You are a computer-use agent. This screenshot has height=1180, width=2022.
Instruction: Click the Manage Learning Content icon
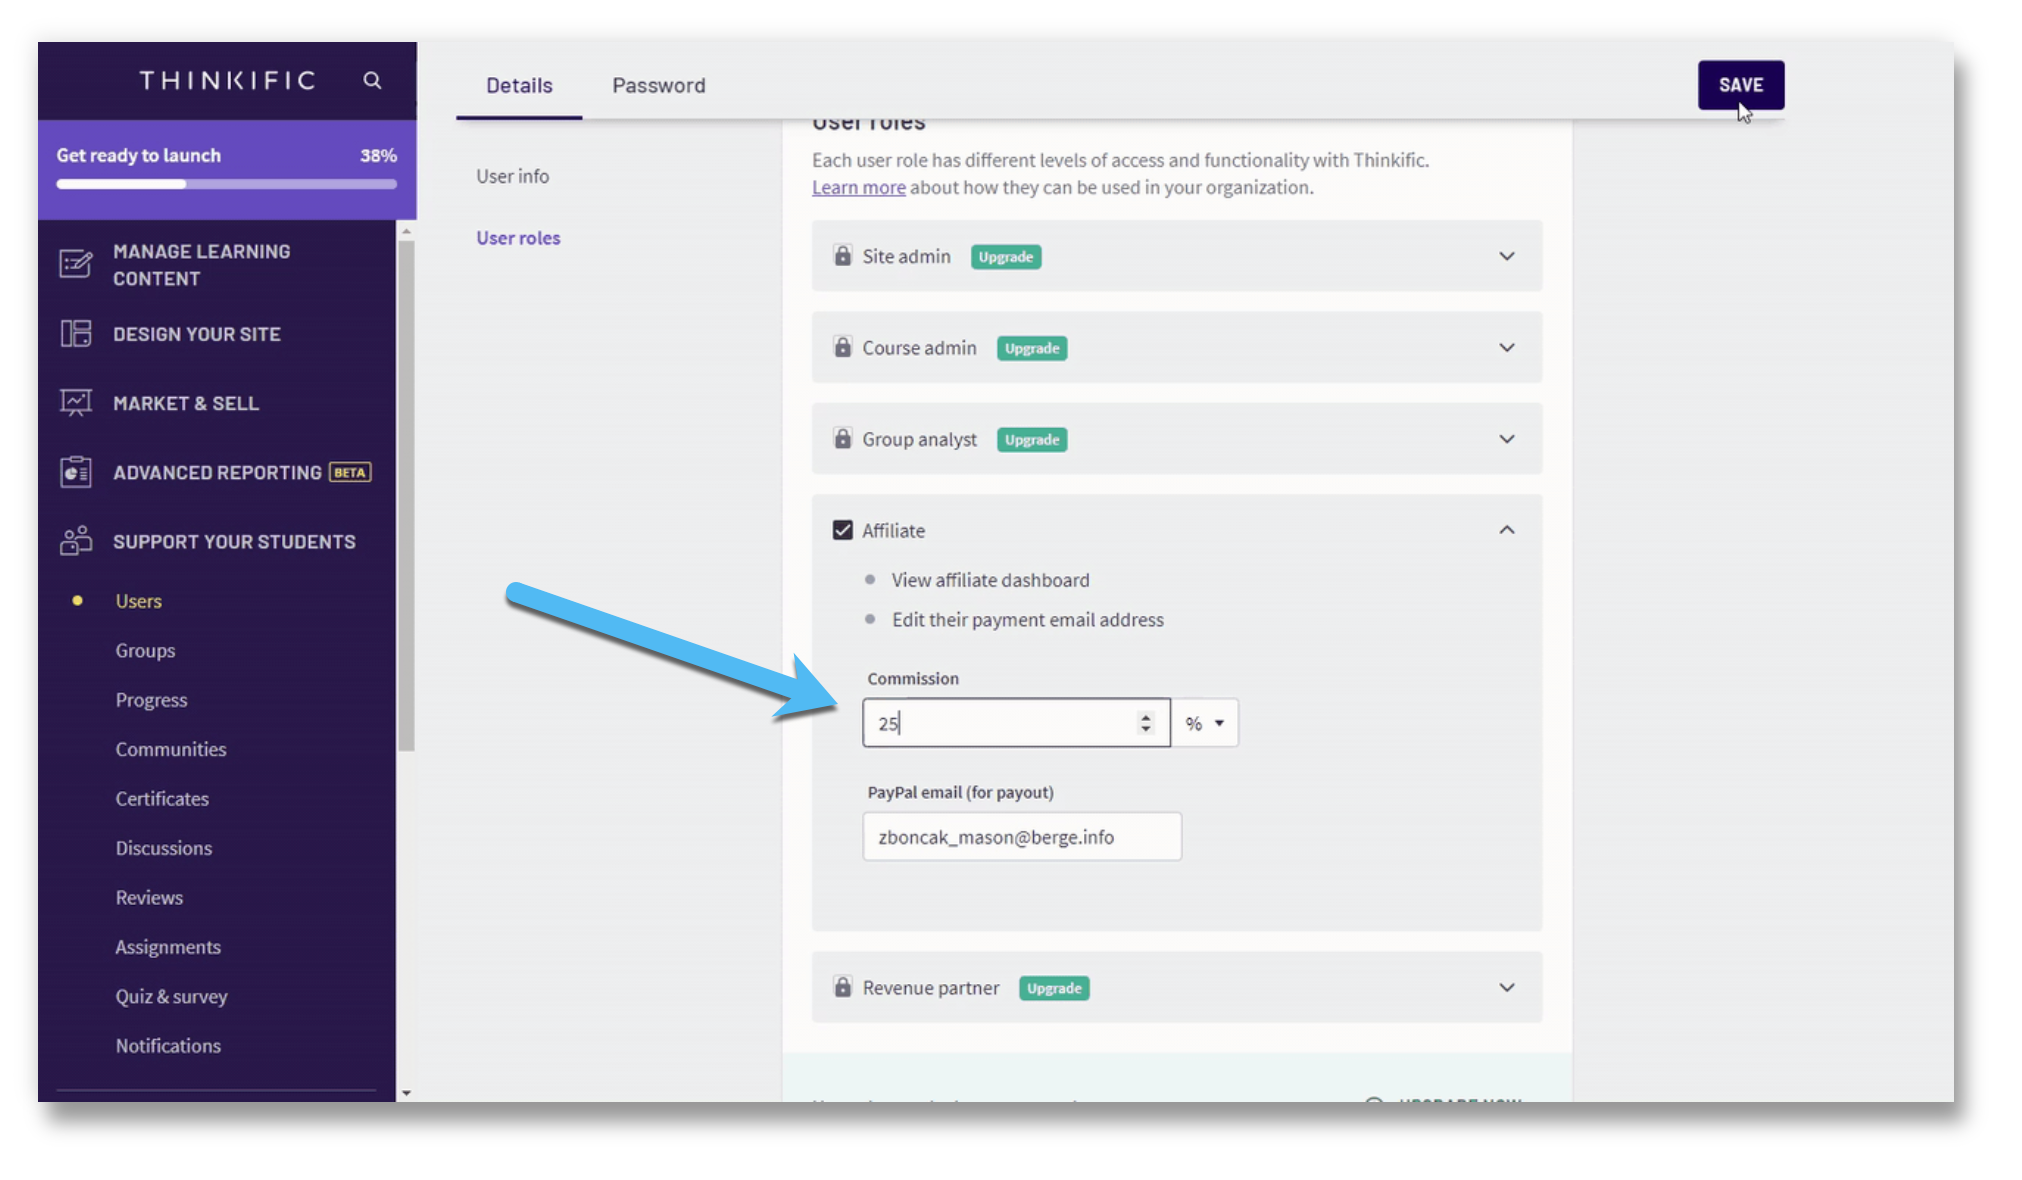74,264
